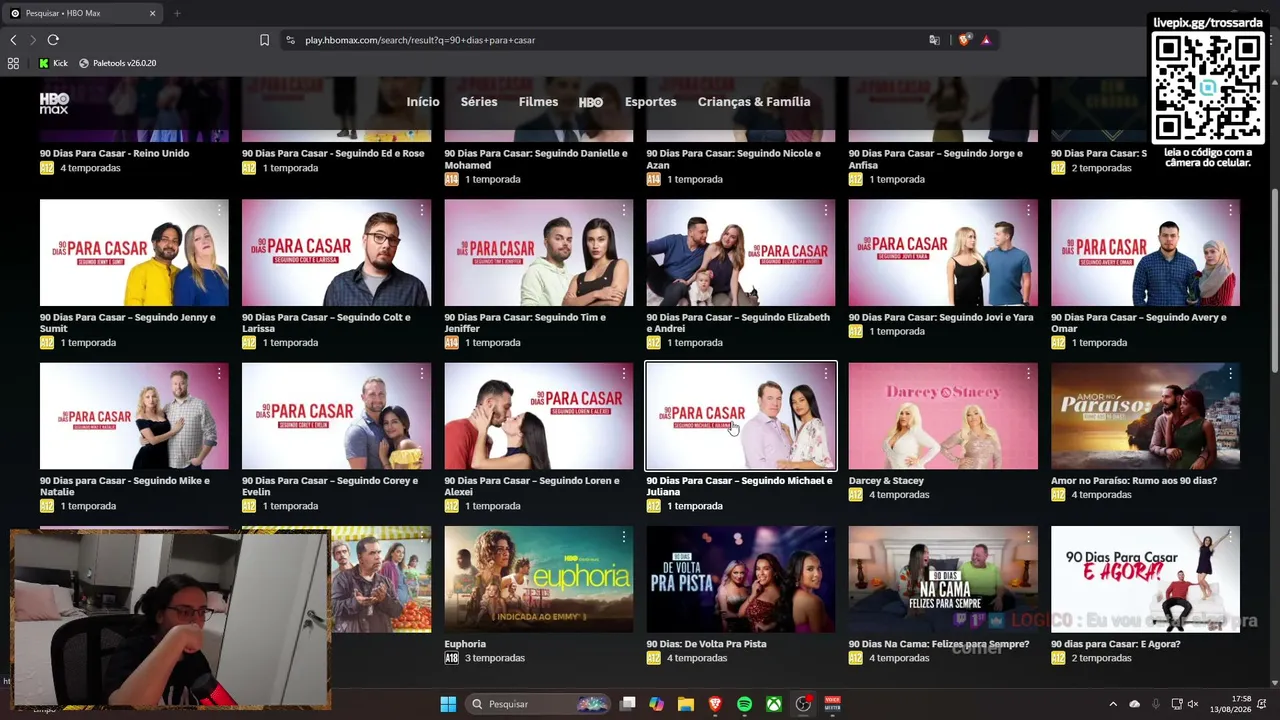Open options menu for Michael e Juliana card

[826, 373]
